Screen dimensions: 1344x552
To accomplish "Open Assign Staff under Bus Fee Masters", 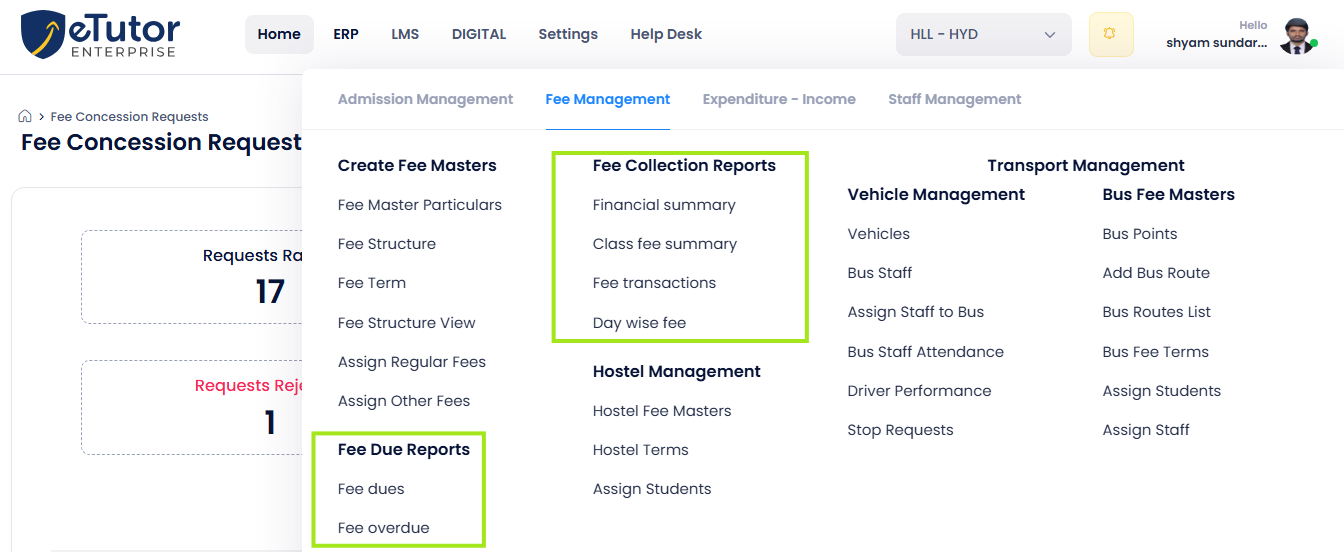I will coord(1146,430).
